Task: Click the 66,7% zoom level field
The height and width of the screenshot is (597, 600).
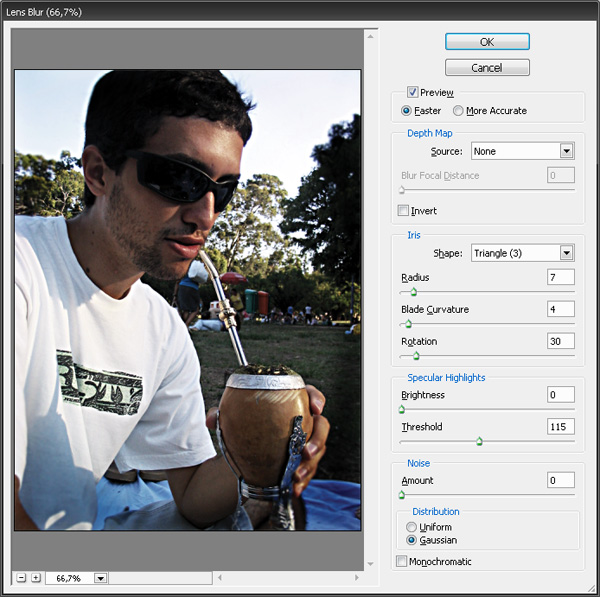Action: coord(69,578)
